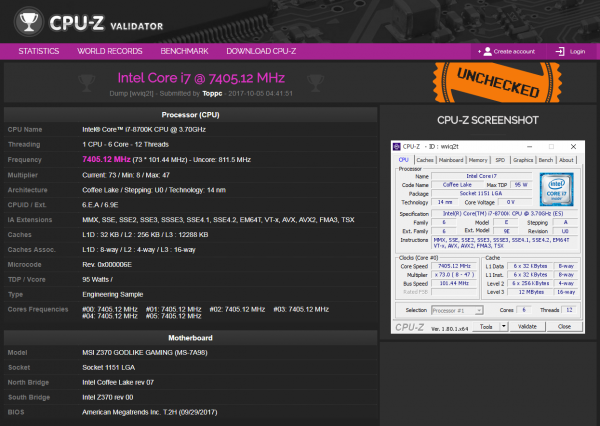Viewport: 600px width, 426px height.
Task: Click the 'Engineering Sample' type value
Action: click(x=112, y=294)
